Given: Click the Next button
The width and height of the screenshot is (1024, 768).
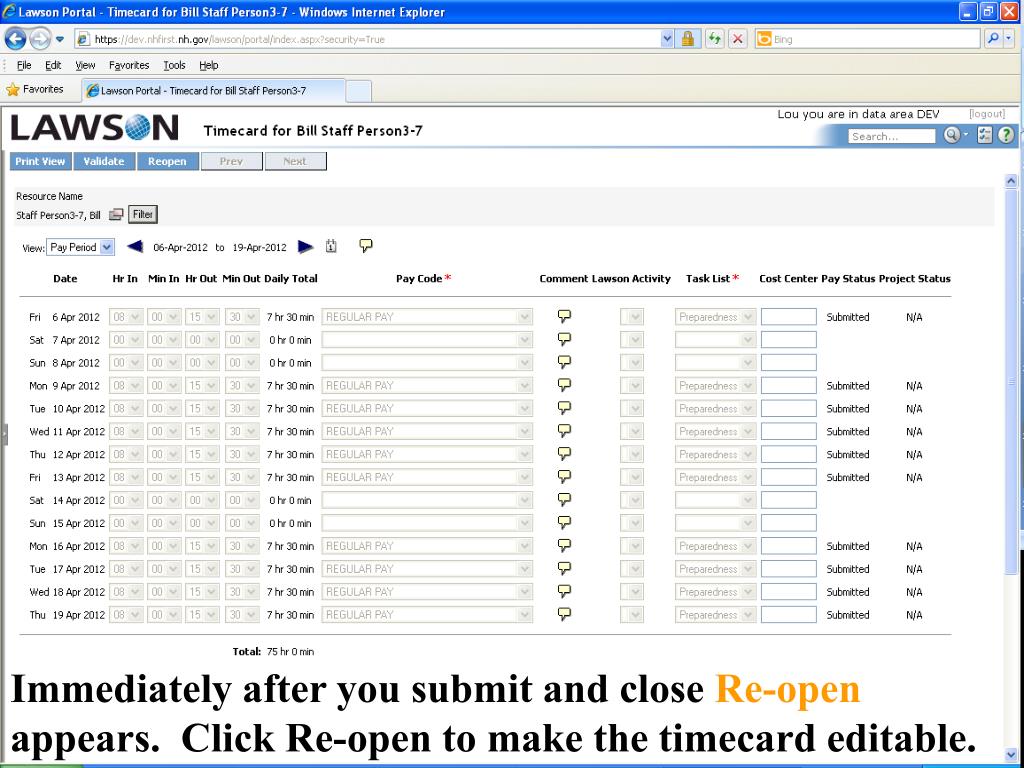Looking at the screenshot, I should tap(295, 161).
